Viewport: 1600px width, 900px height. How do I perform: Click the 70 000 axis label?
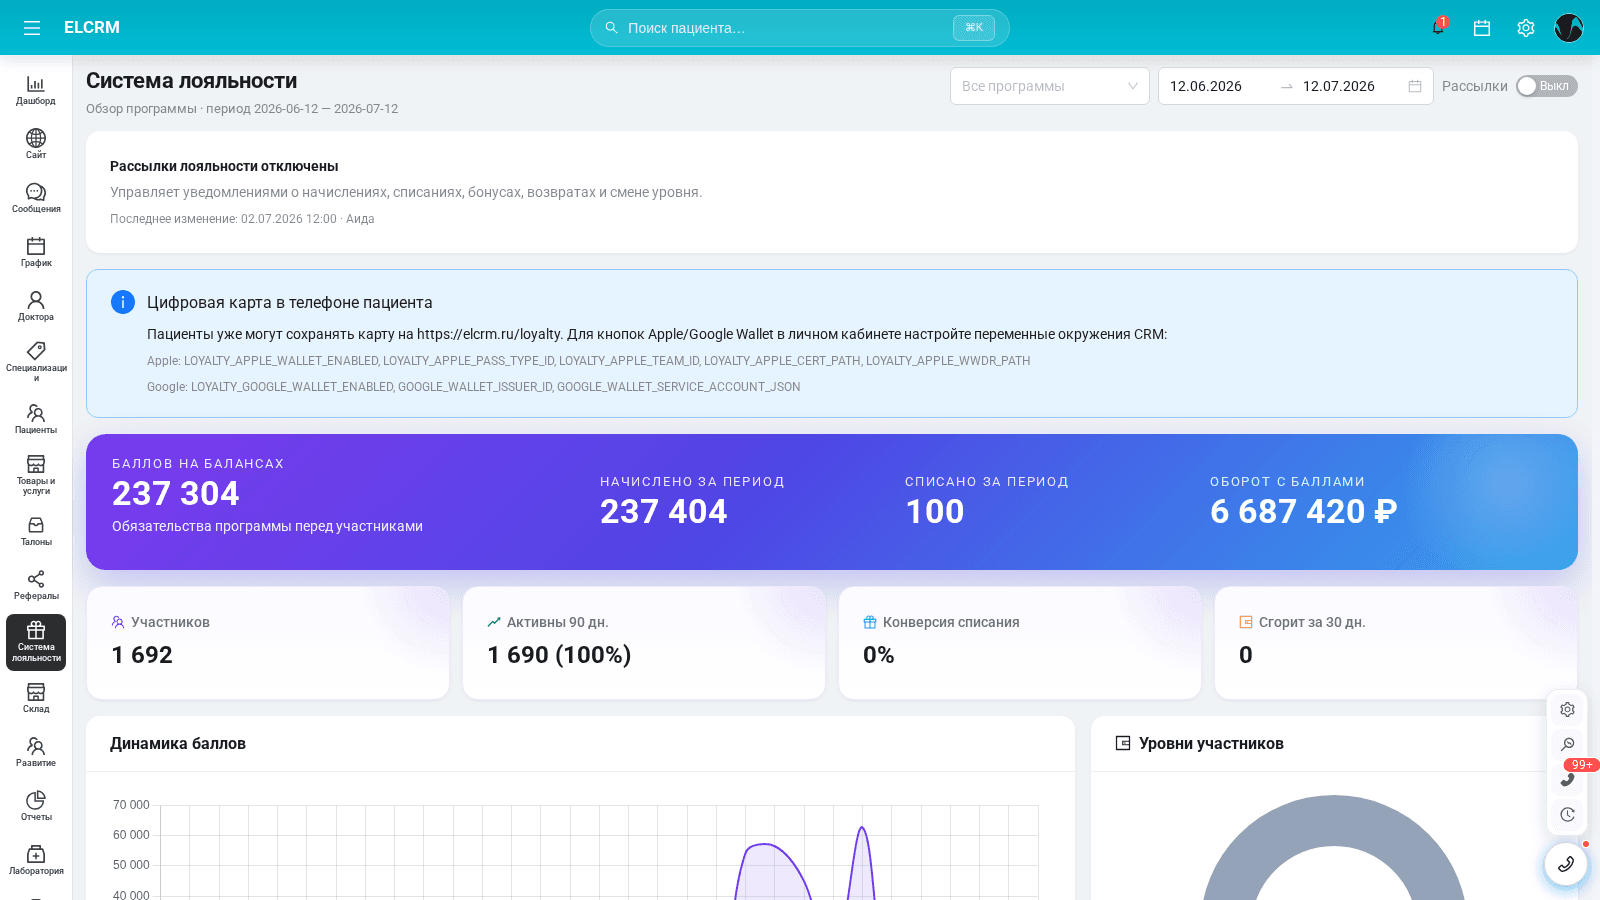[131, 805]
